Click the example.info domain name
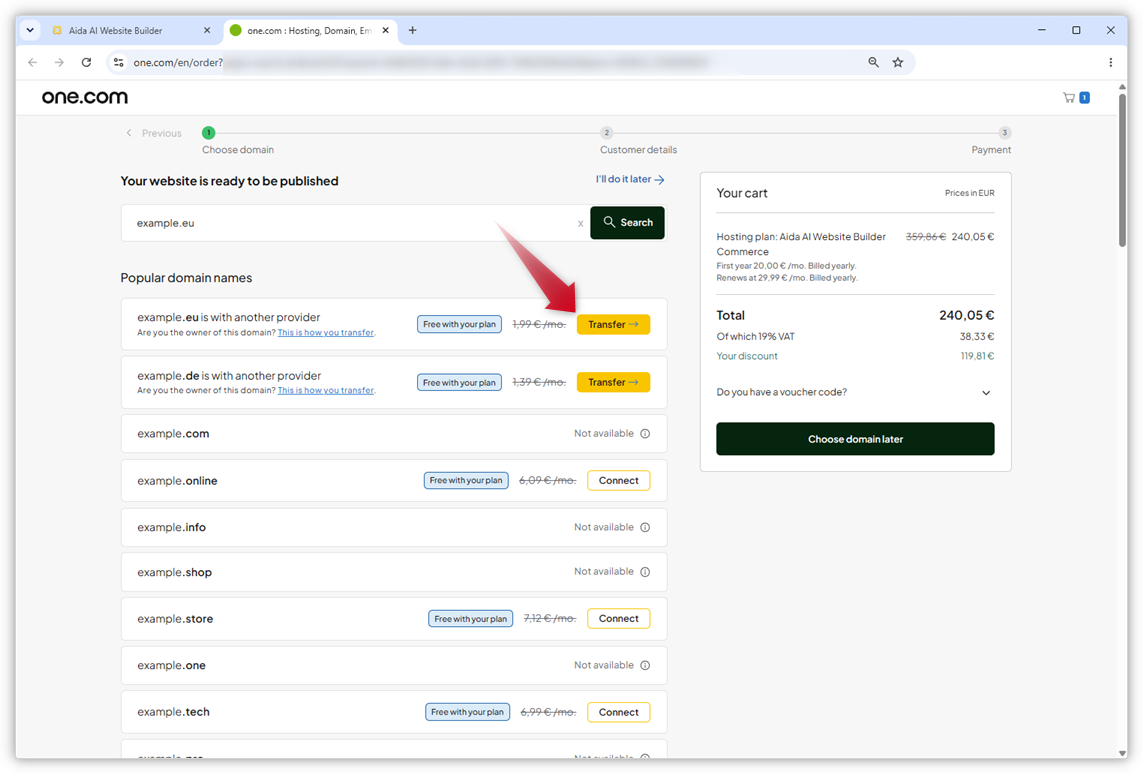Viewport: 1143px width, 774px height. (x=171, y=528)
